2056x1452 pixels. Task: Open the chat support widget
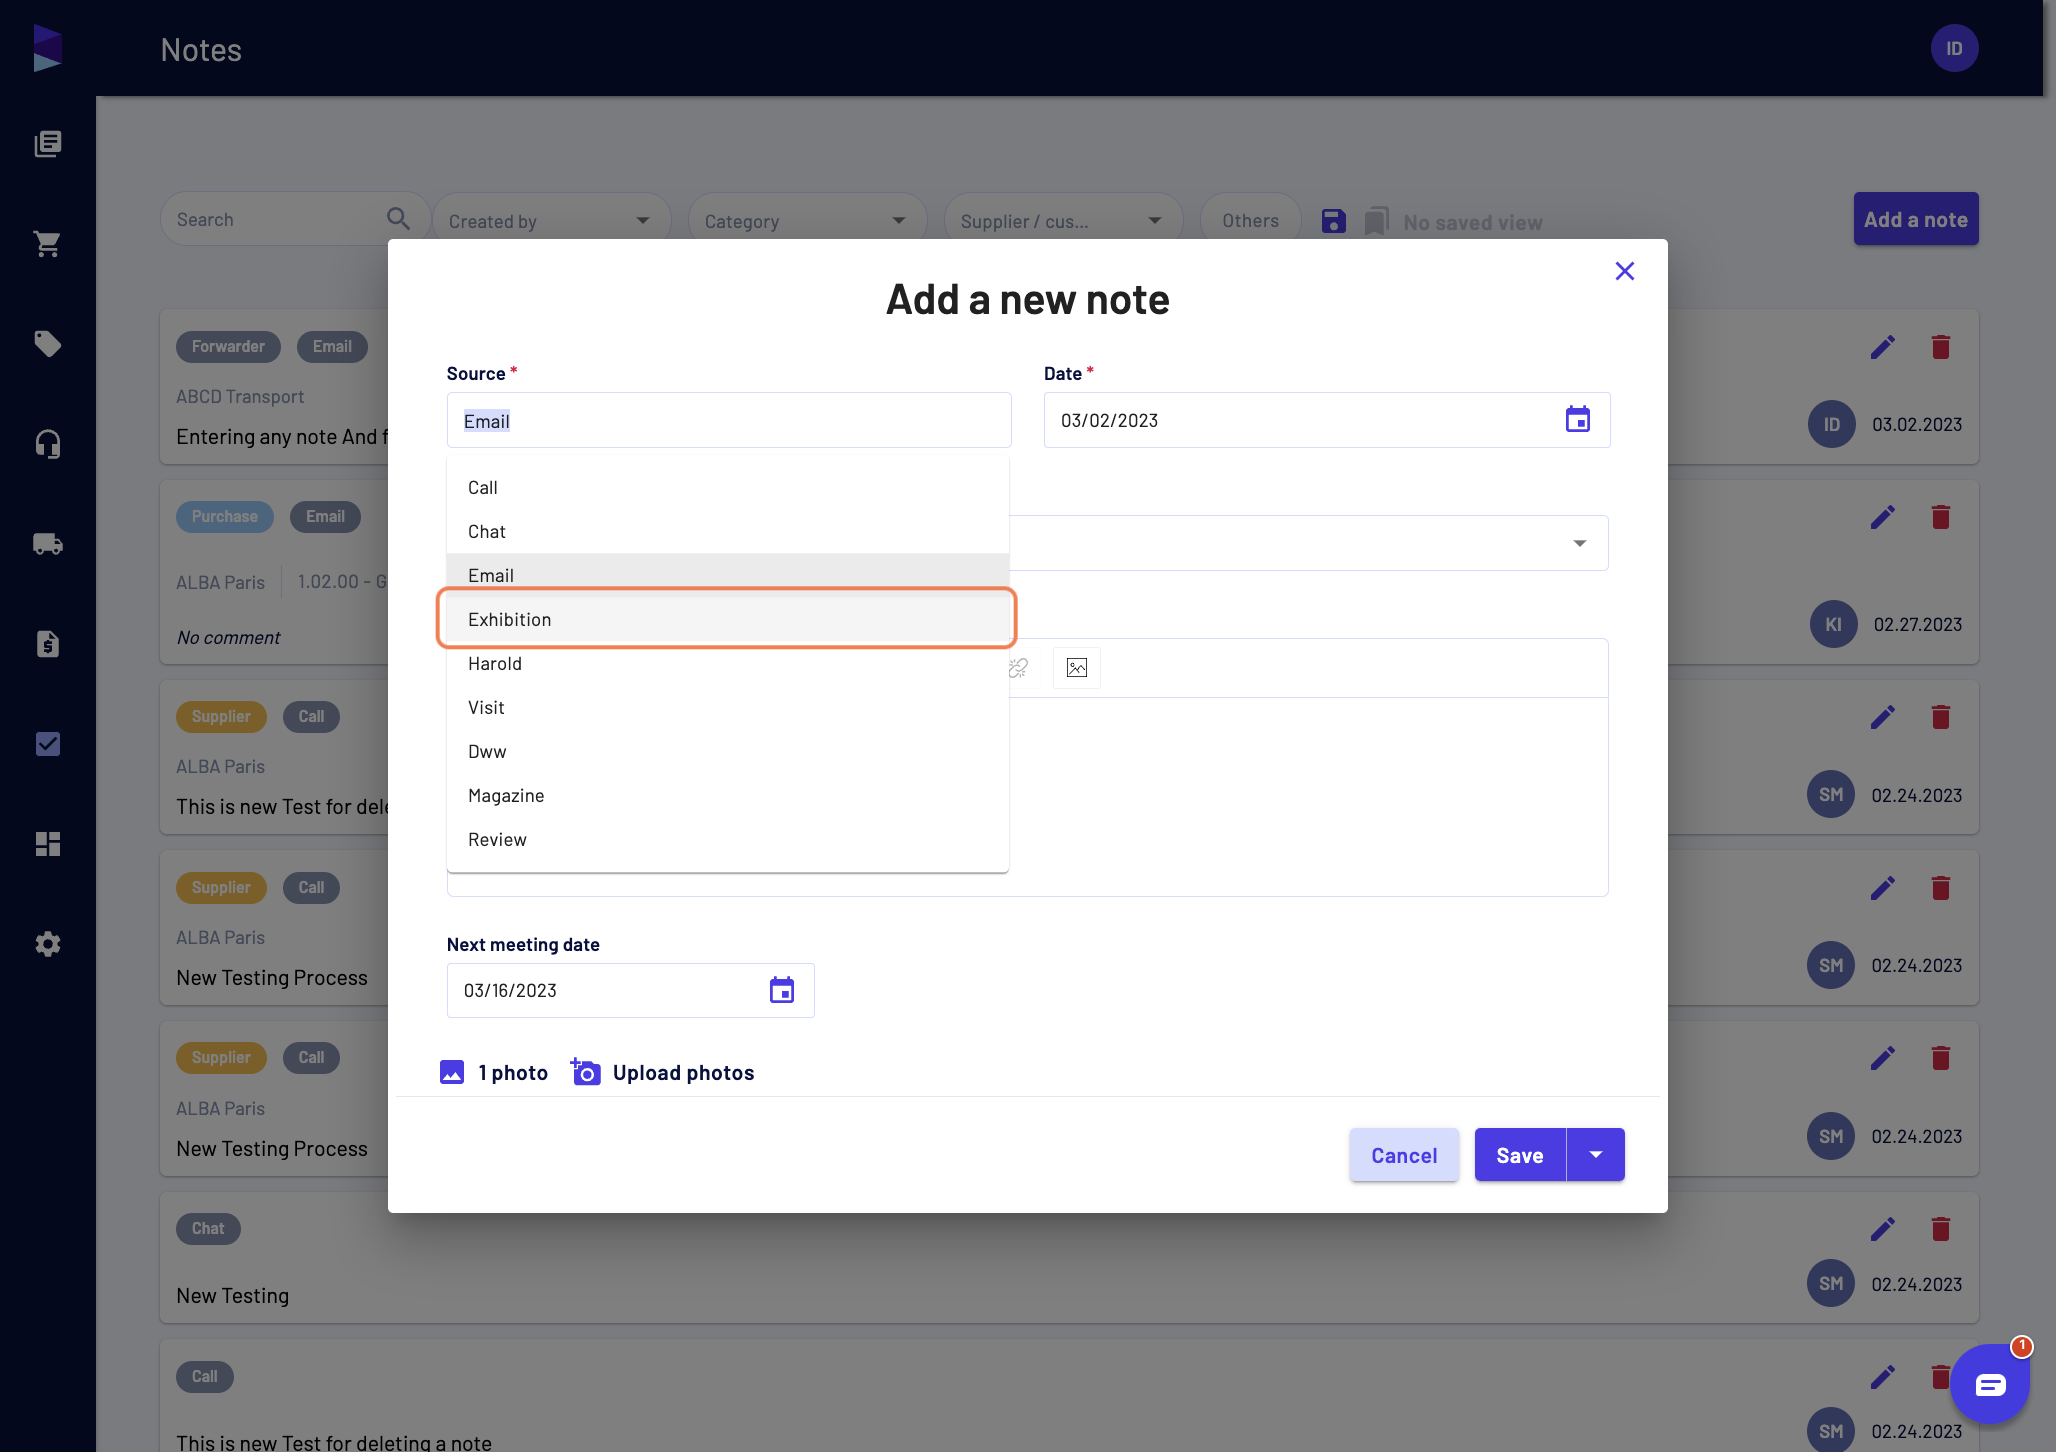[x=1989, y=1384]
